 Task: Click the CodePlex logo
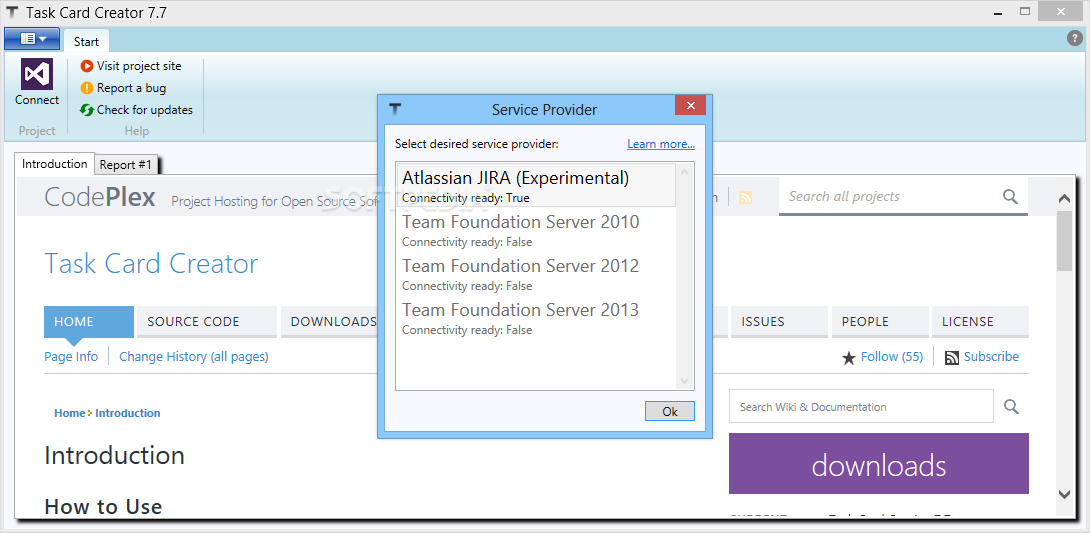click(x=100, y=197)
